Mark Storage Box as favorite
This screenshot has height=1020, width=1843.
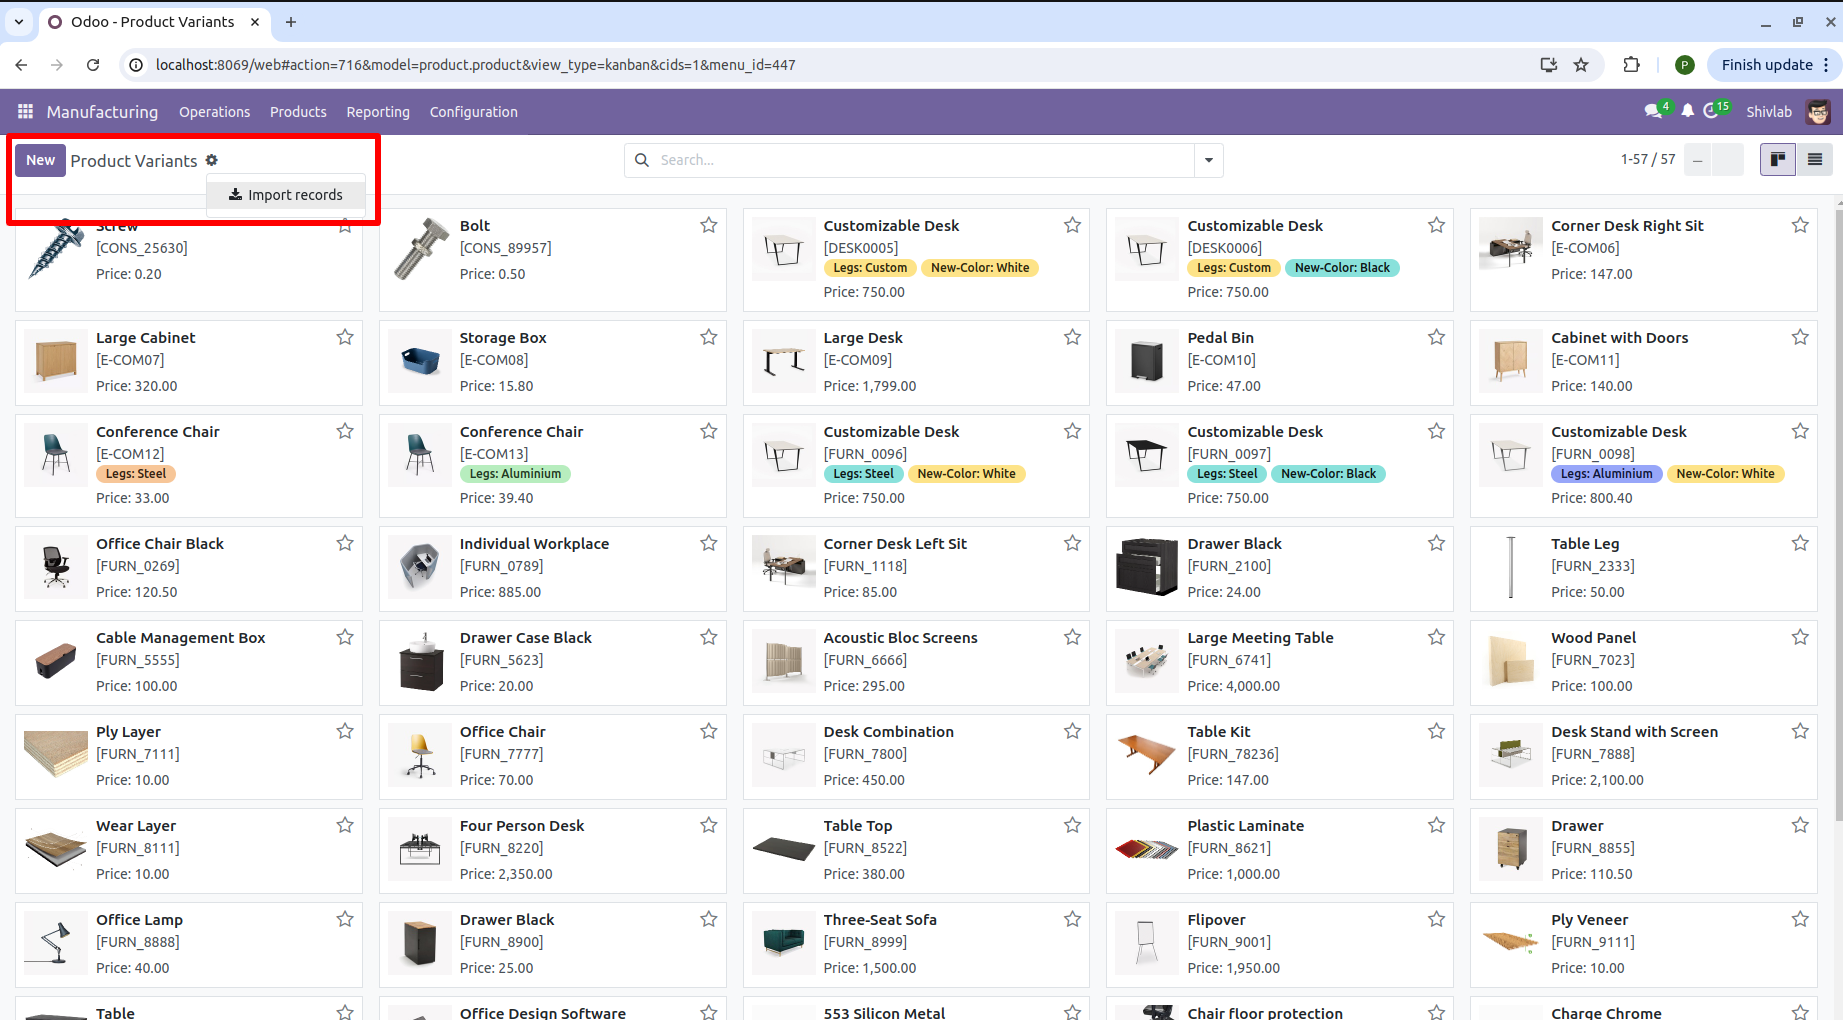click(709, 338)
